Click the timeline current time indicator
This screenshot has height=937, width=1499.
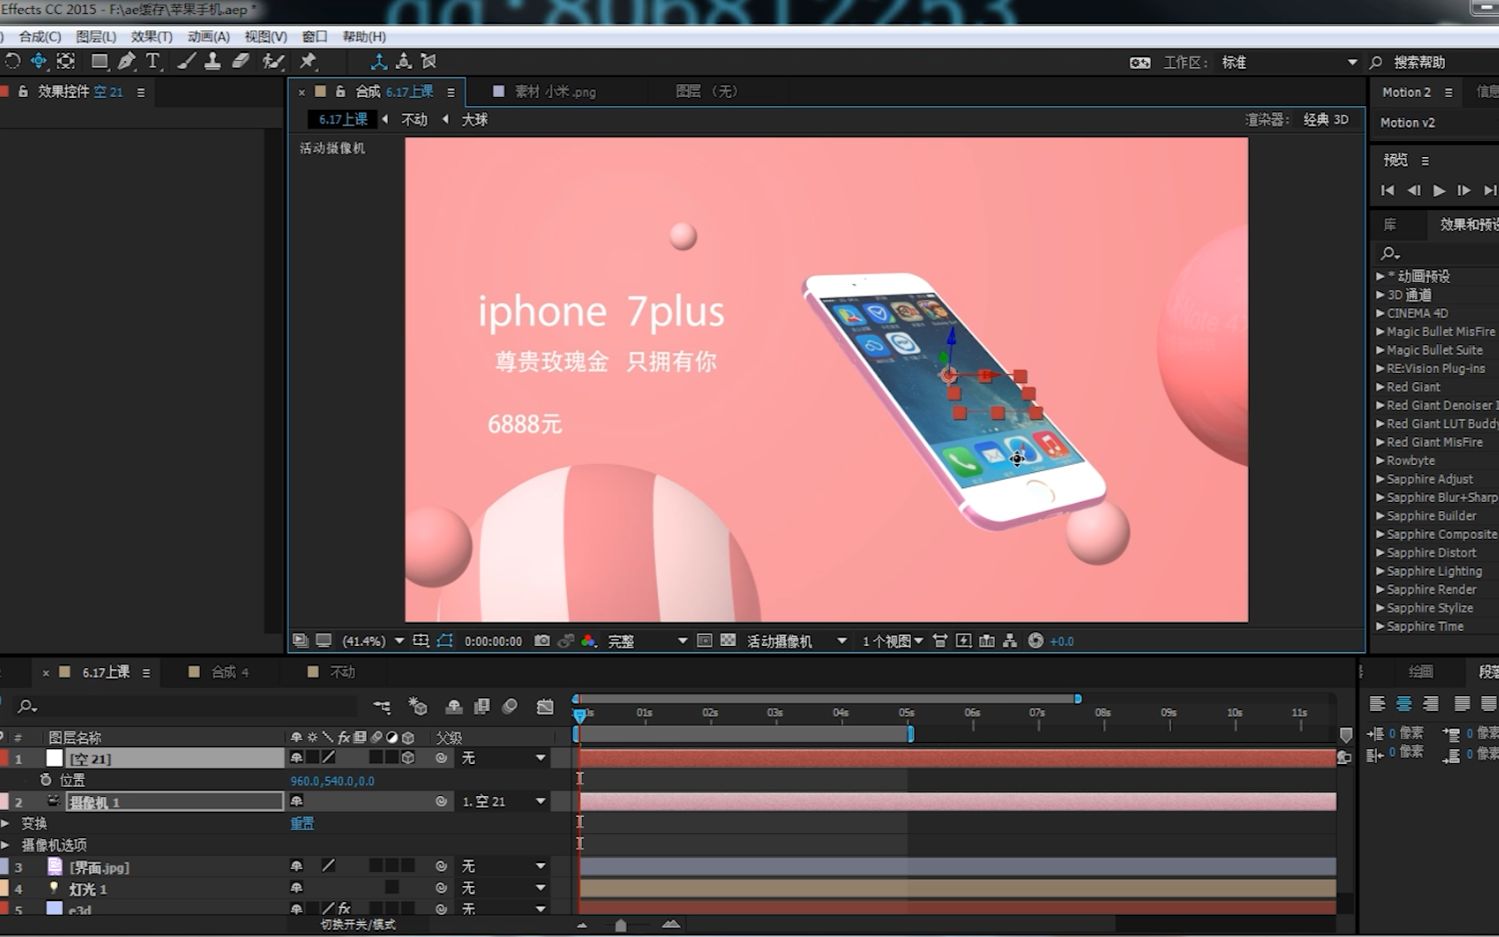[579, 715]
